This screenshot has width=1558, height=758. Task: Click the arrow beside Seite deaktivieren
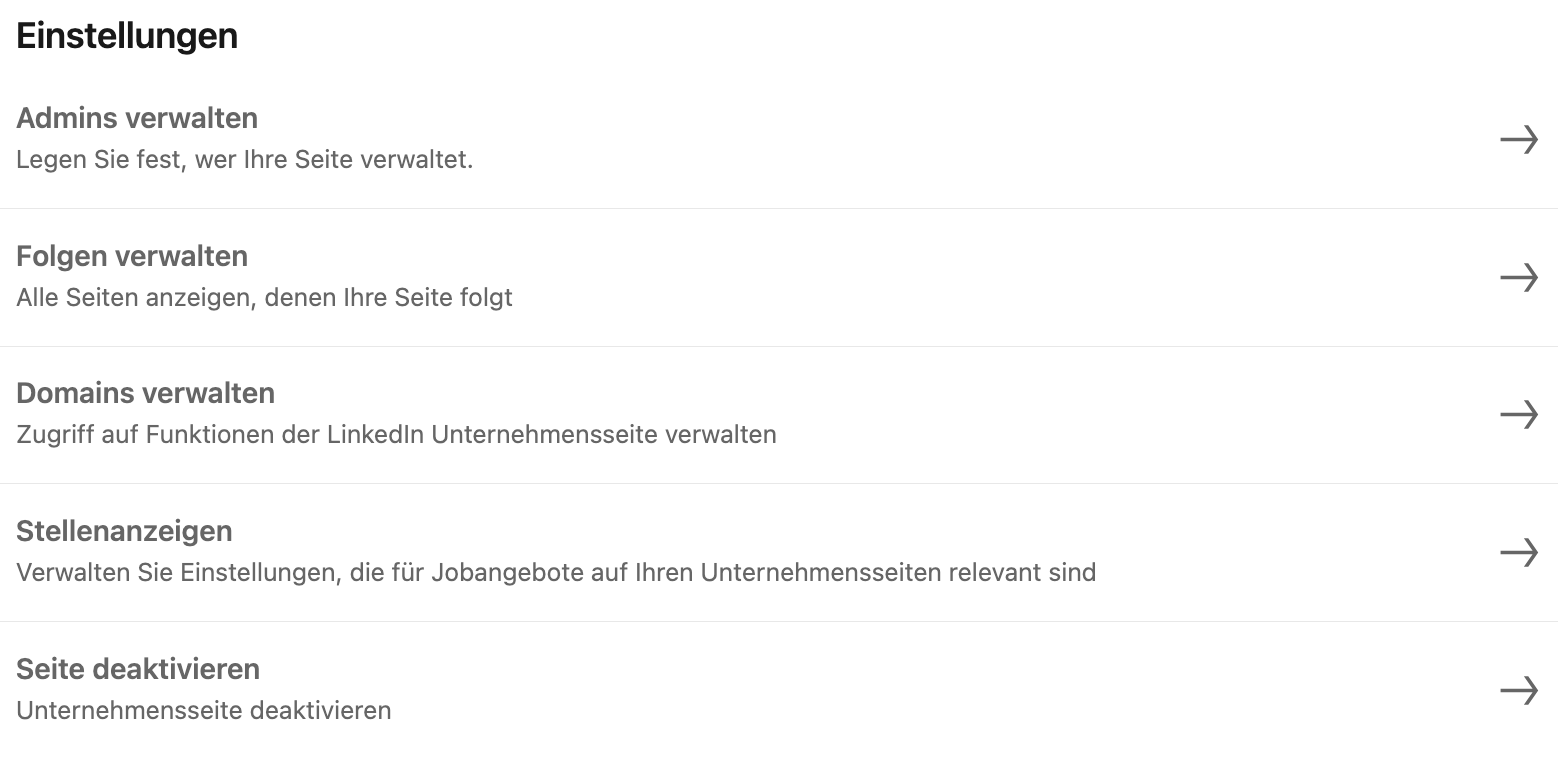click(x=1518, y=689)
